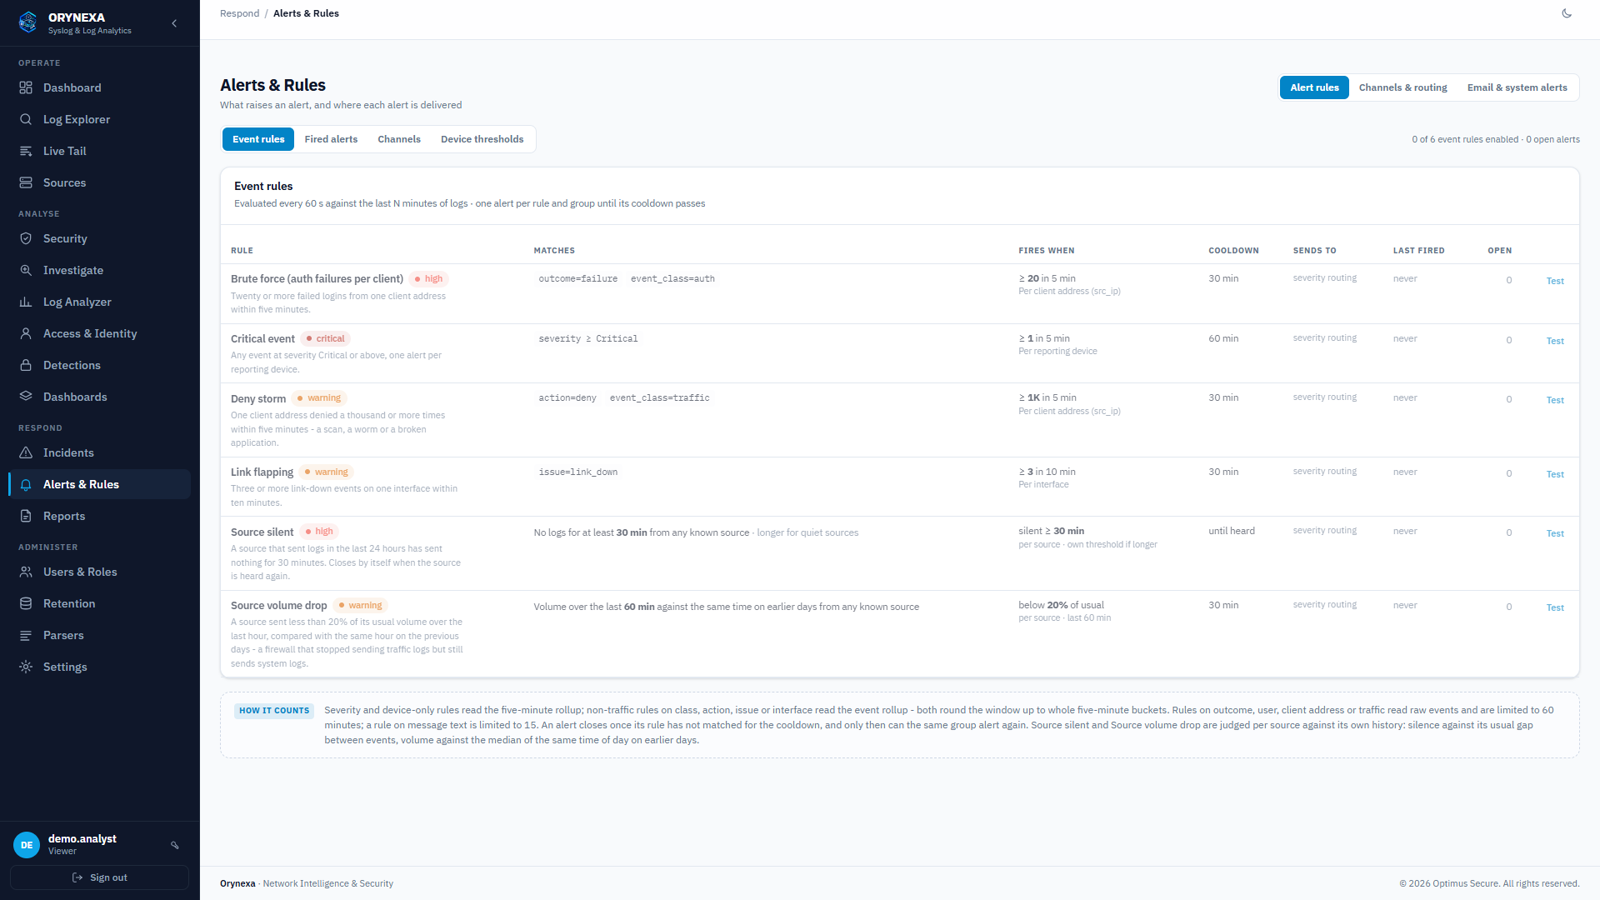The width and height of the screenshot is (1600, 900).
Task: Click the 'until heard' cooldown value
Action: tap(1231, 531)
